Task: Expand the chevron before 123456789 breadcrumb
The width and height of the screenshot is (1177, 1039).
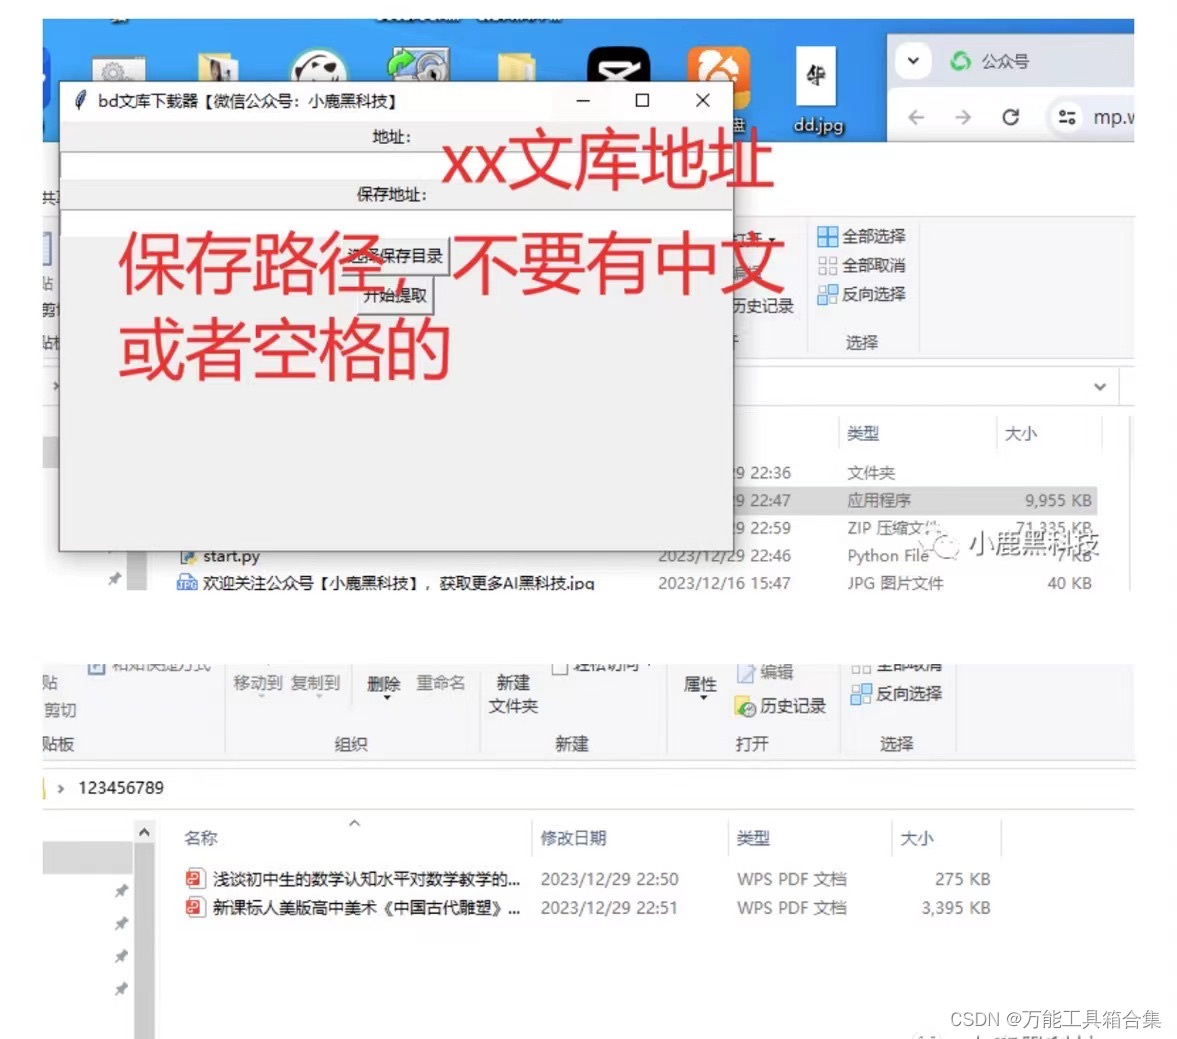Action: click(61, 788)
